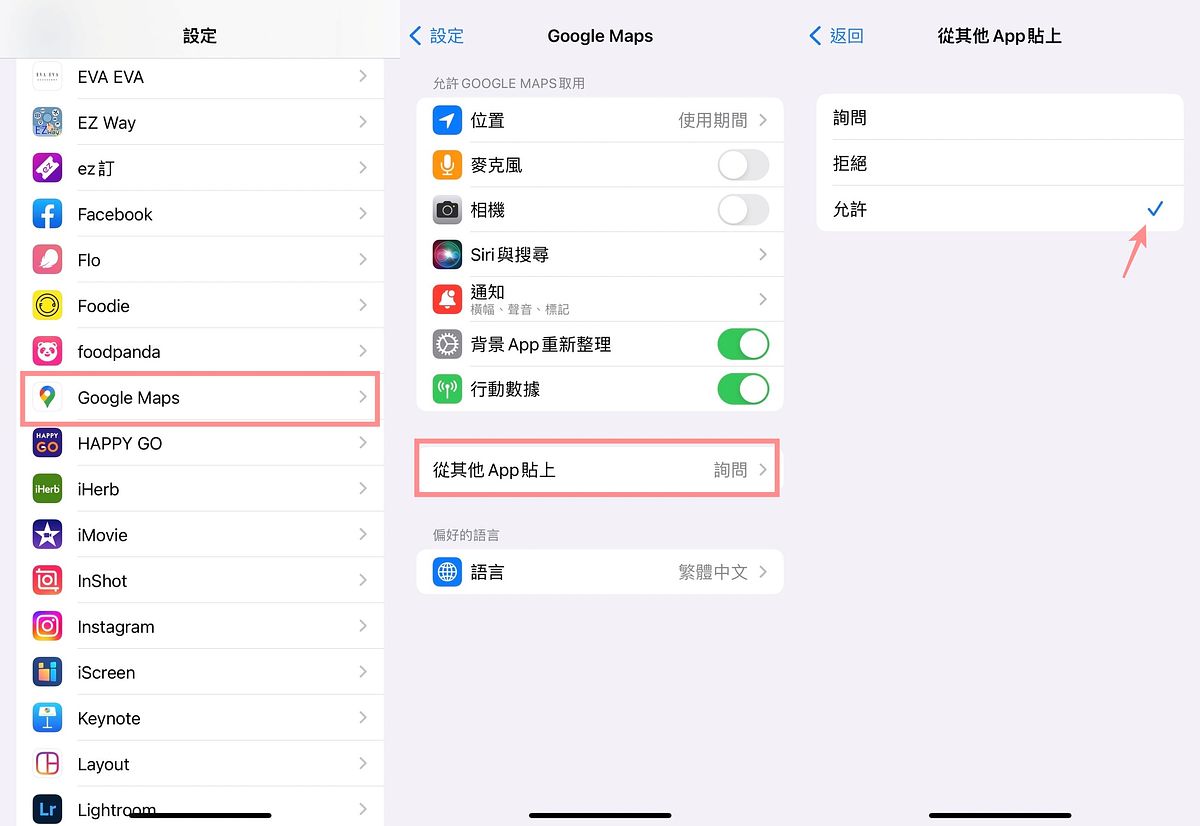Open the location arrow icon for 位置
Image resolution: width=1200 pixels, height=826 pixels.
tap(447, 120)
